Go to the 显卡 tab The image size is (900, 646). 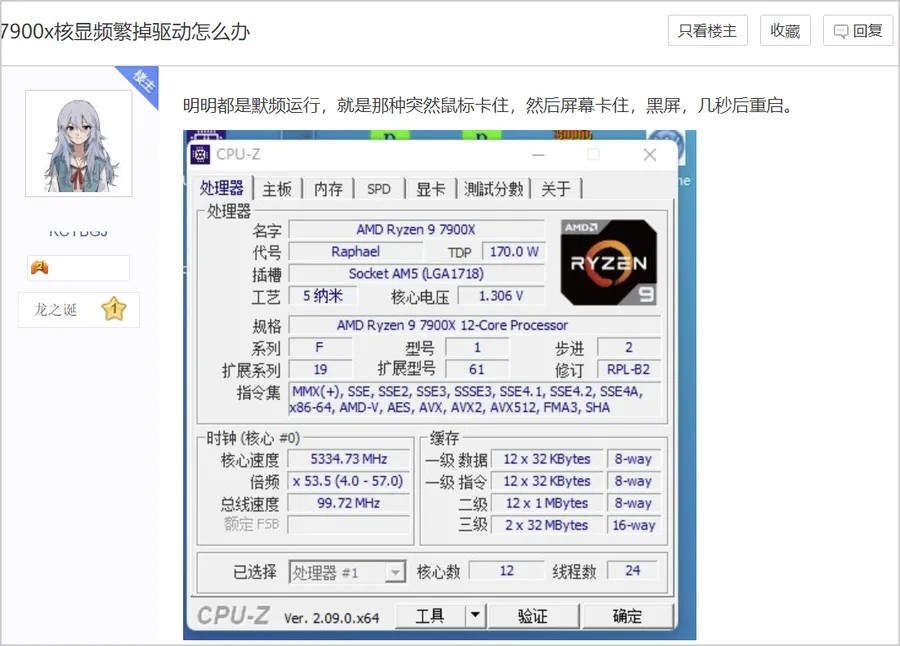[x=431, y=189]
